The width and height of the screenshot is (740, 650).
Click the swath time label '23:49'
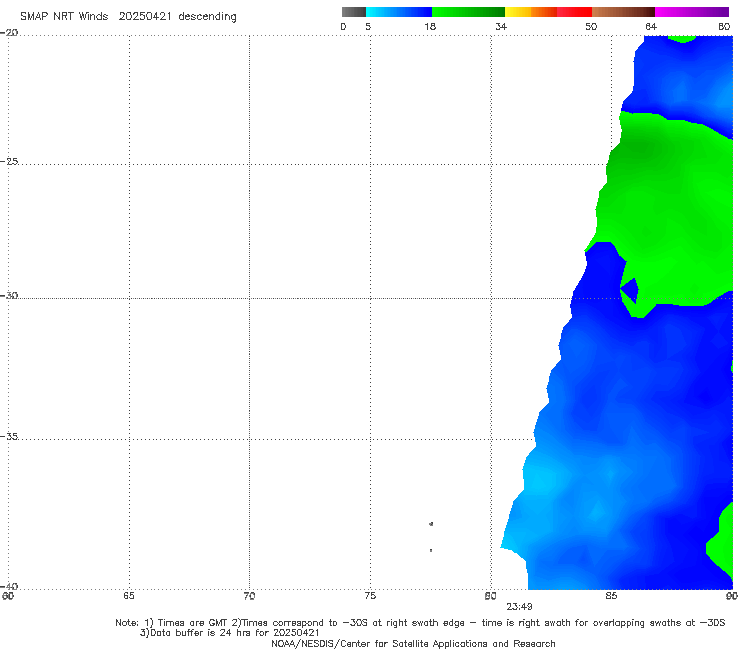point(520,607)
